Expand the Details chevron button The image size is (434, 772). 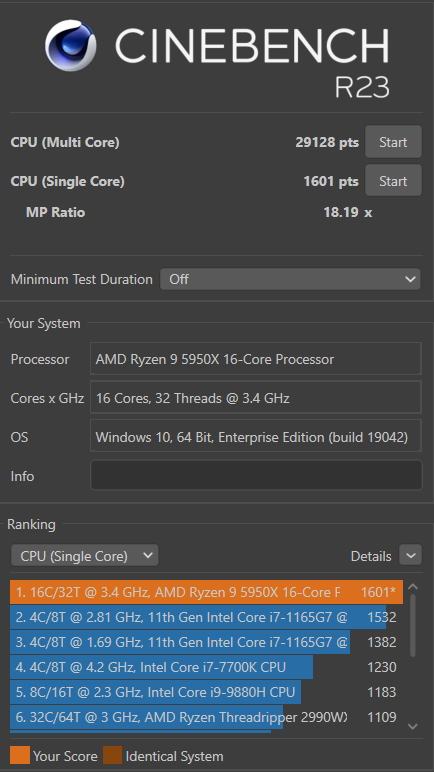click(x=410, y=556)
